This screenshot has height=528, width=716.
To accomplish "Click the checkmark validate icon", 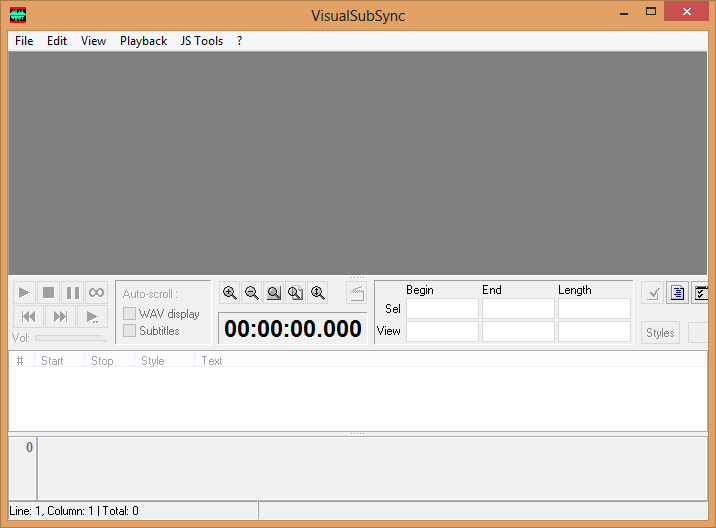I will tap(653, 293).
